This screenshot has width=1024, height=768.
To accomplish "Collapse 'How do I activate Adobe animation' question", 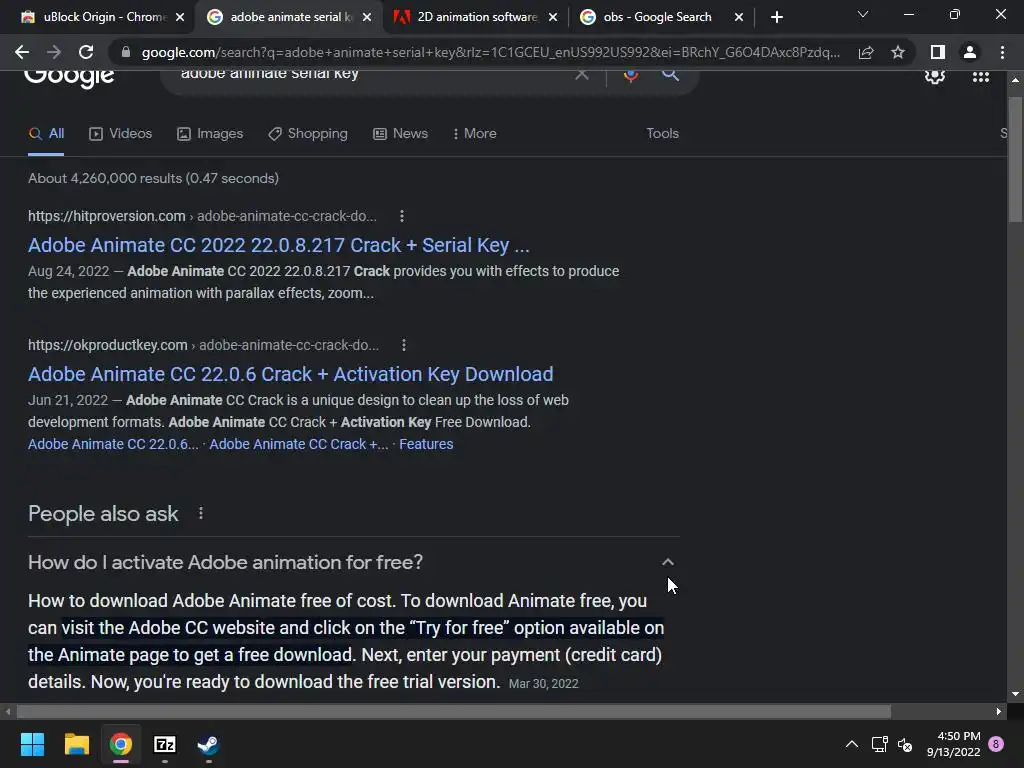I will click(667, 562).
